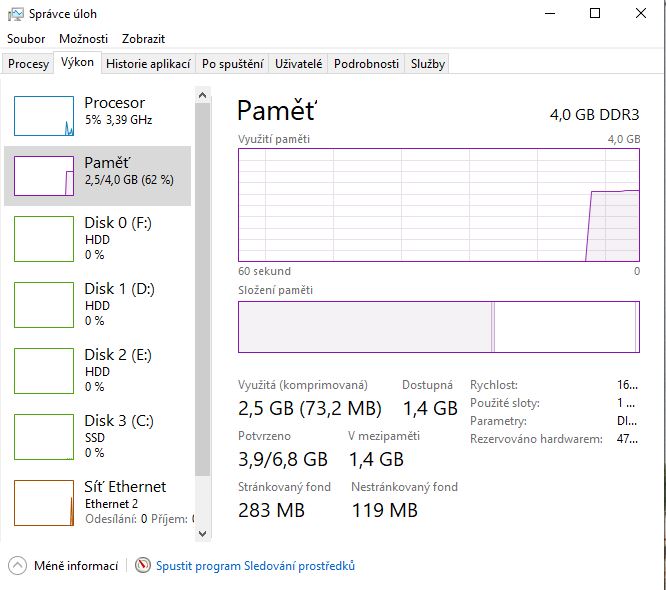Switch to the Podrobnosti tab
The image size is (666, 590).
[366, 64]
